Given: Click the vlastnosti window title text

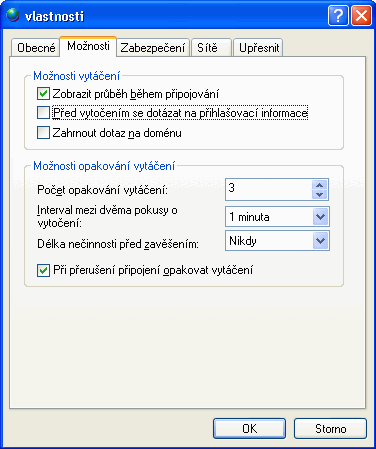Looking at the screenshot, I should 54,16.
